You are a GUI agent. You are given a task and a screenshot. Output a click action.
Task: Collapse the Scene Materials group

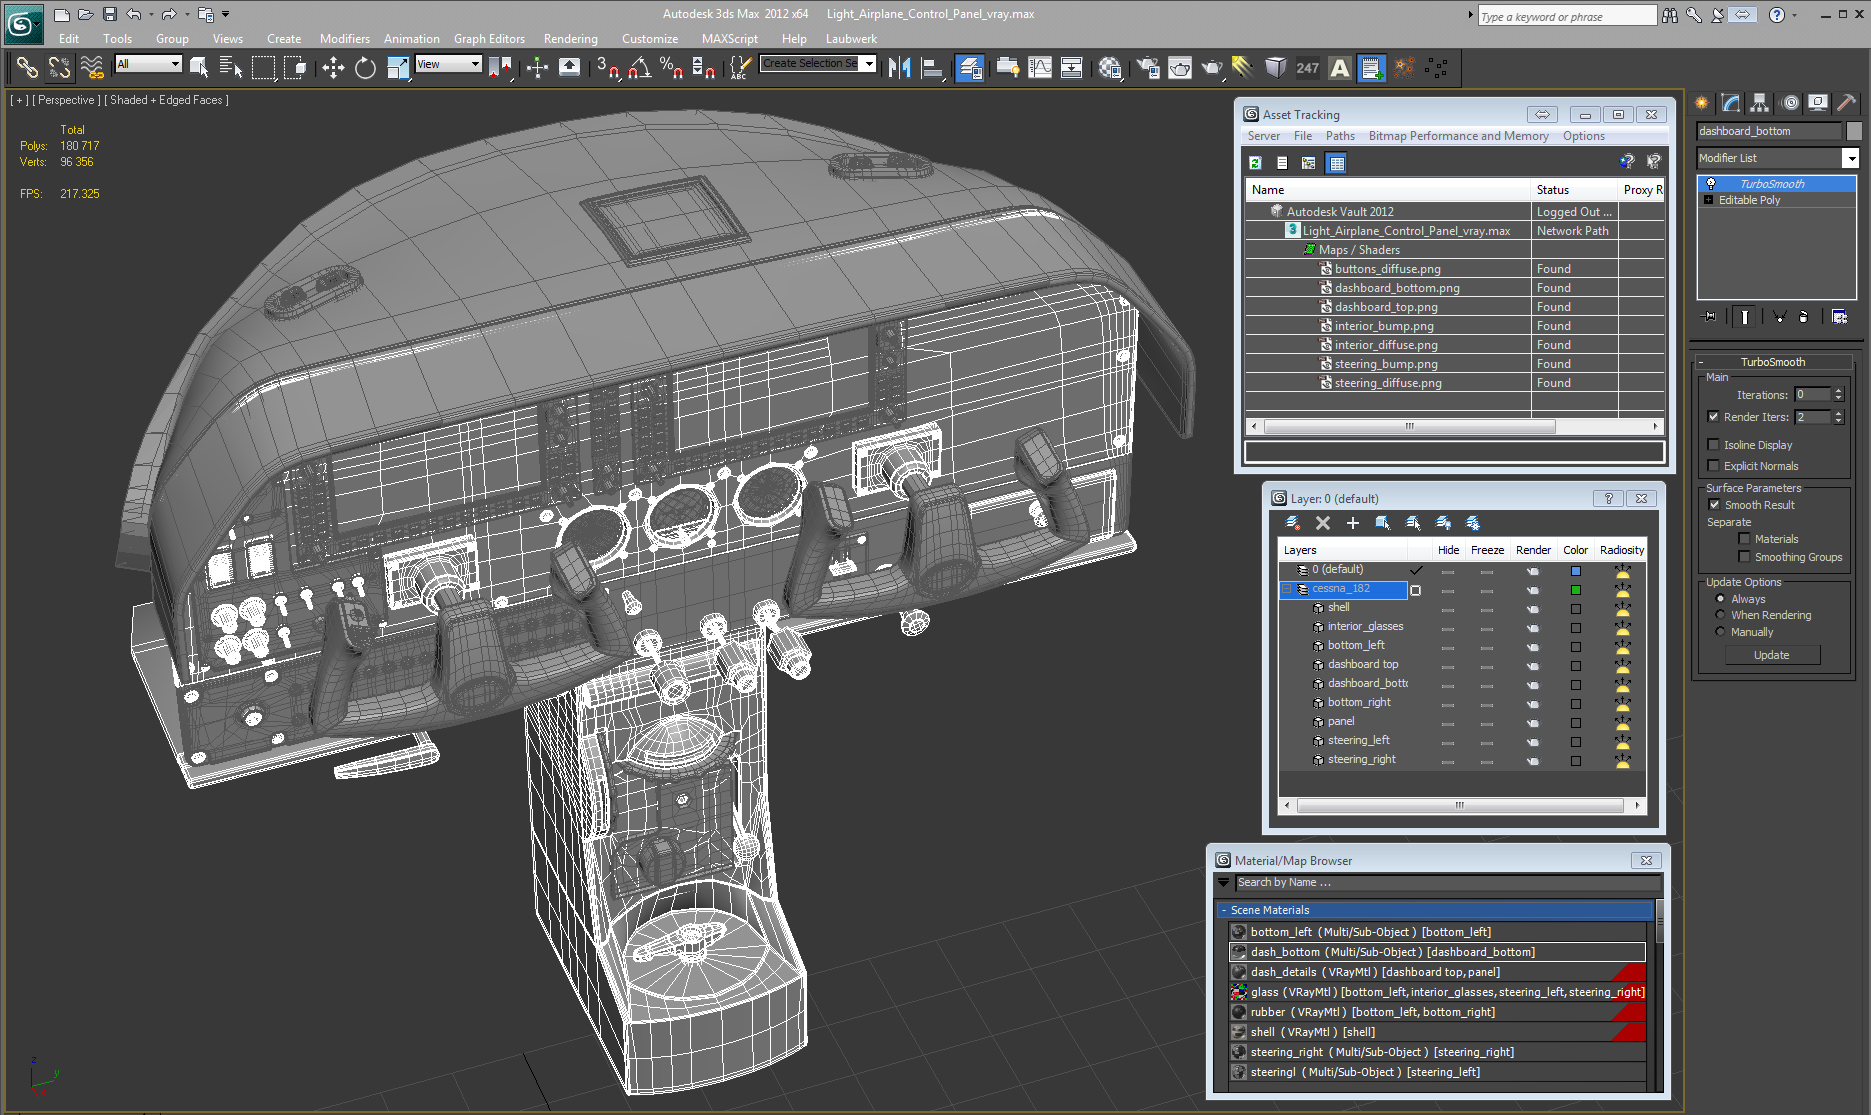(x=1225, y=910)
